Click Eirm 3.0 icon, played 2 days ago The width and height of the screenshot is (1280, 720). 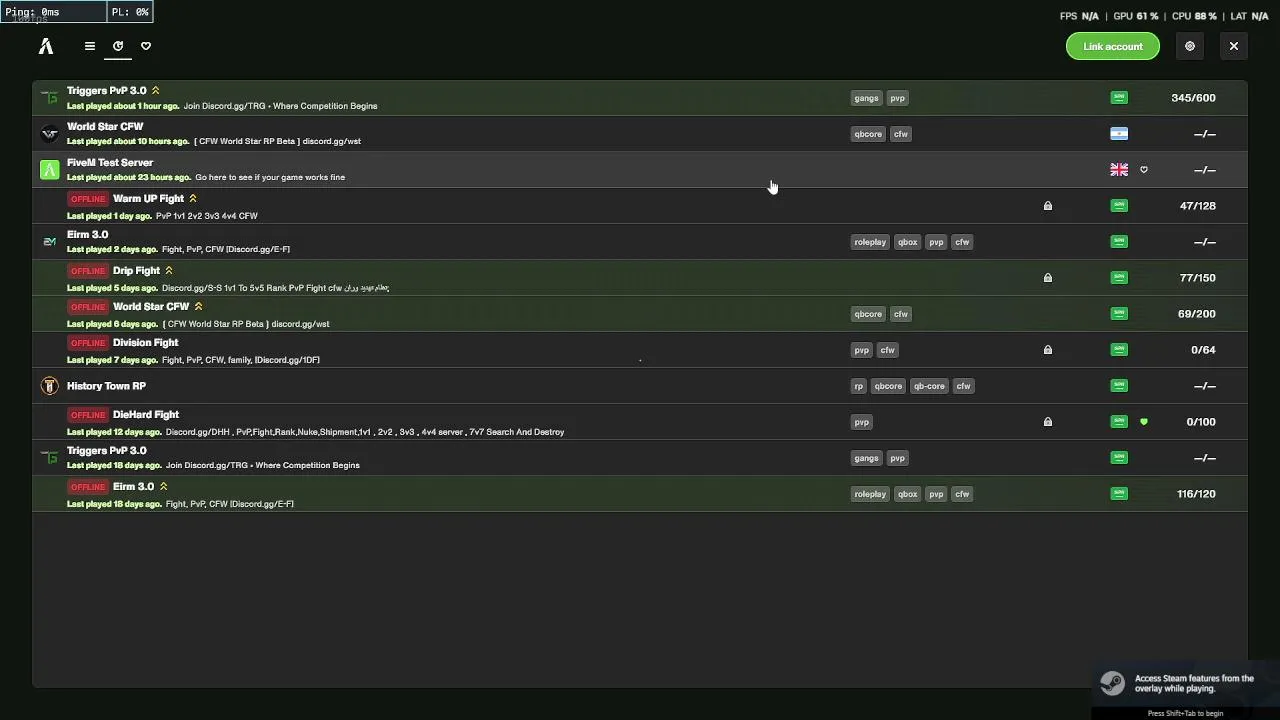click(x=50, y=242)
